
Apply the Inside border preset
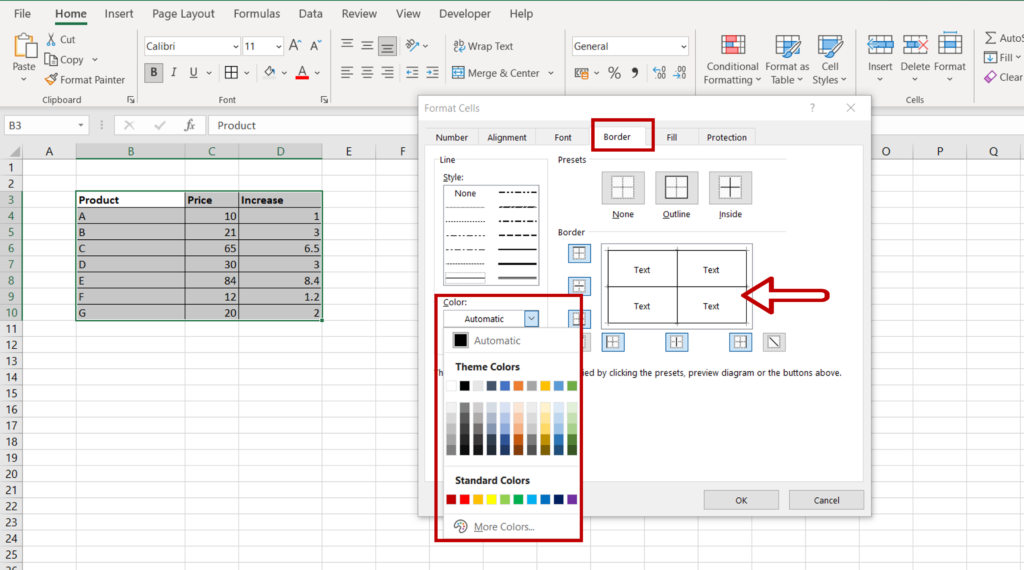(x=730, y=188)
